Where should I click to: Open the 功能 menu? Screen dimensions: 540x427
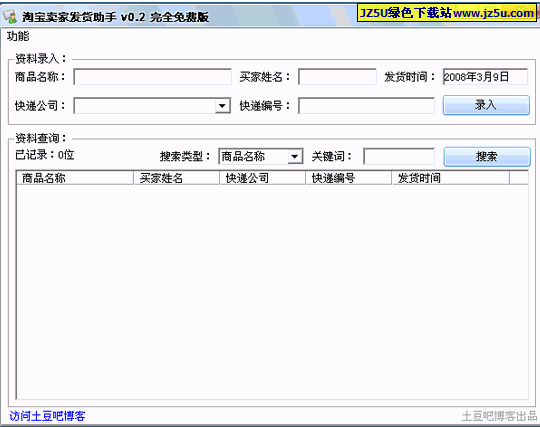tap(18, 36)
